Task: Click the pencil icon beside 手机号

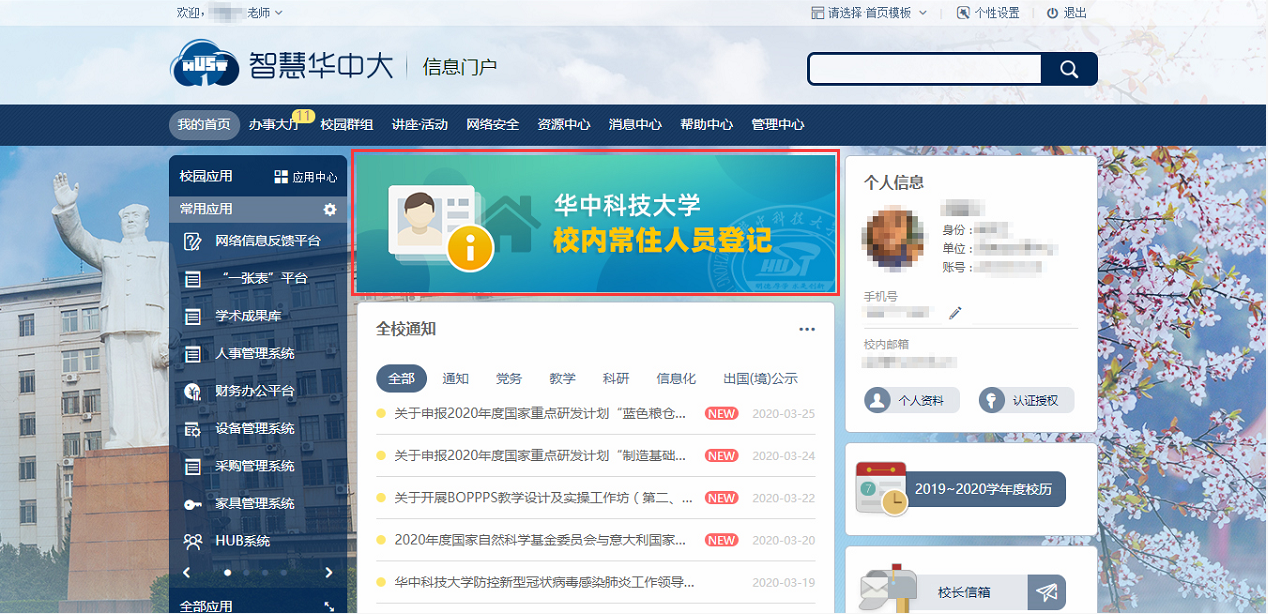Action: click(x=955, y=313)
